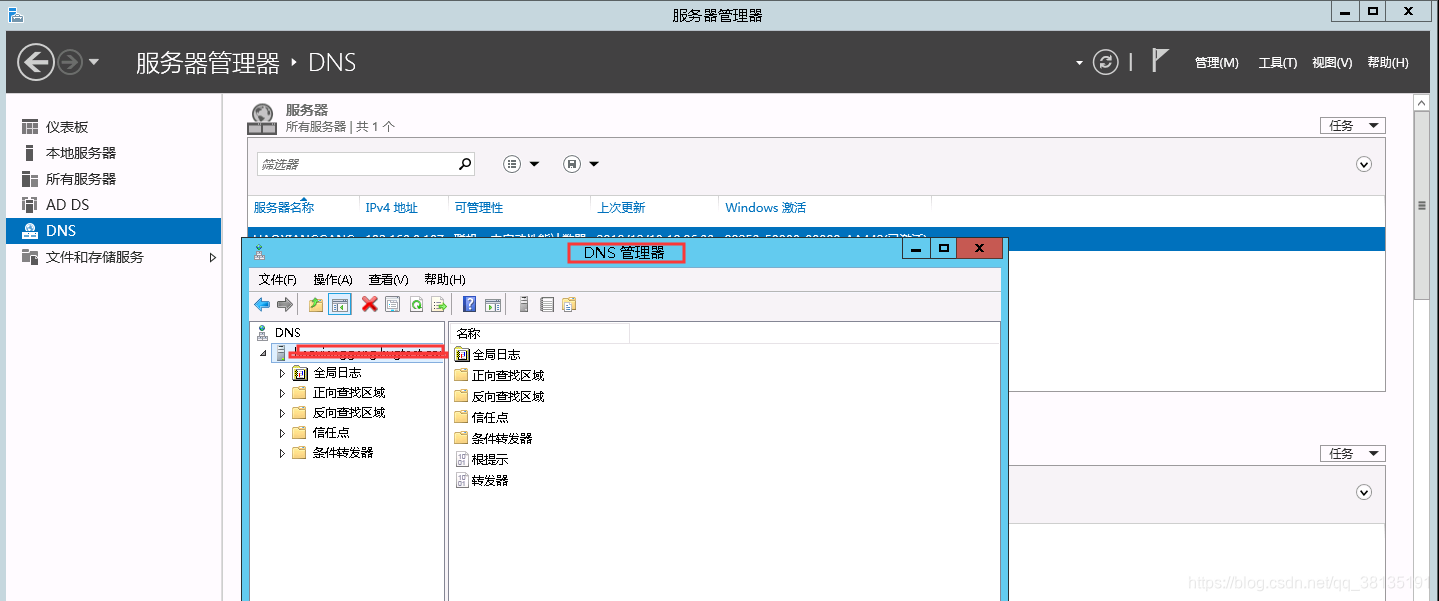The width and height of the screenshot is (1439, 601).
Task: Click the red X delete icon
Action: (x=369, y=305)
